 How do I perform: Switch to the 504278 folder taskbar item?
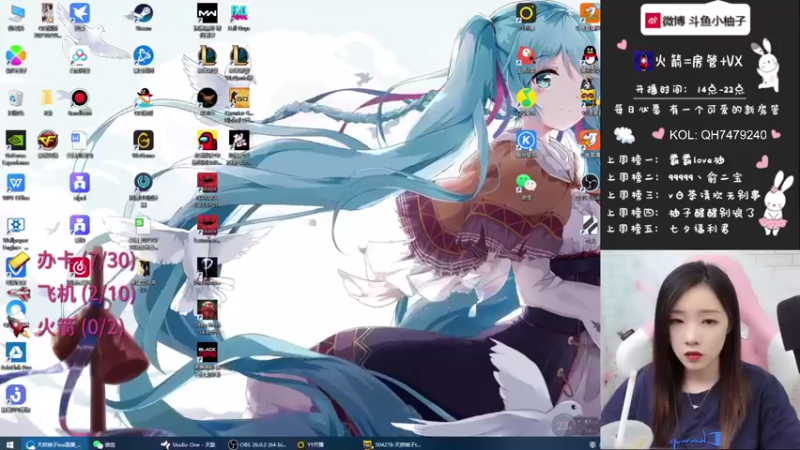tap(393, 445)
